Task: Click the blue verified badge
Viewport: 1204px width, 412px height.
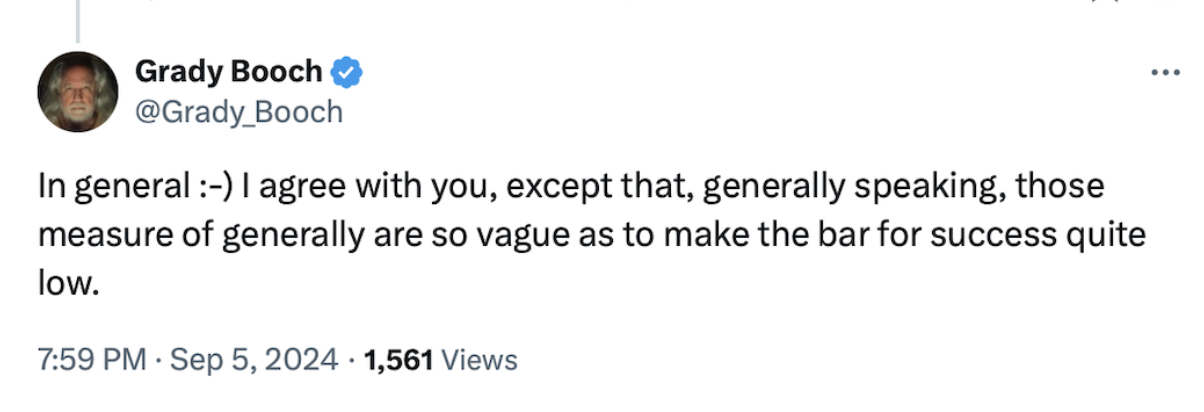Action: [x=347, y=72]
